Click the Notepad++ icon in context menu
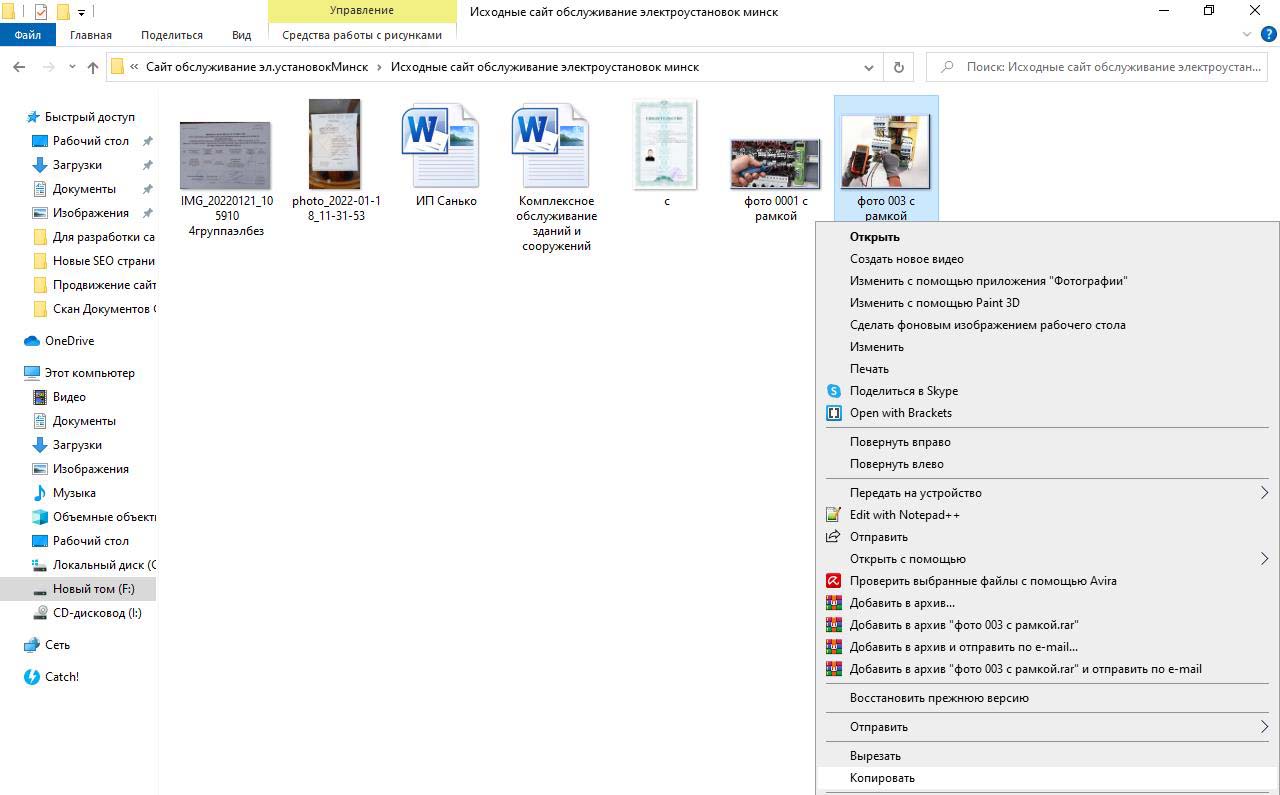 point(833,515)
